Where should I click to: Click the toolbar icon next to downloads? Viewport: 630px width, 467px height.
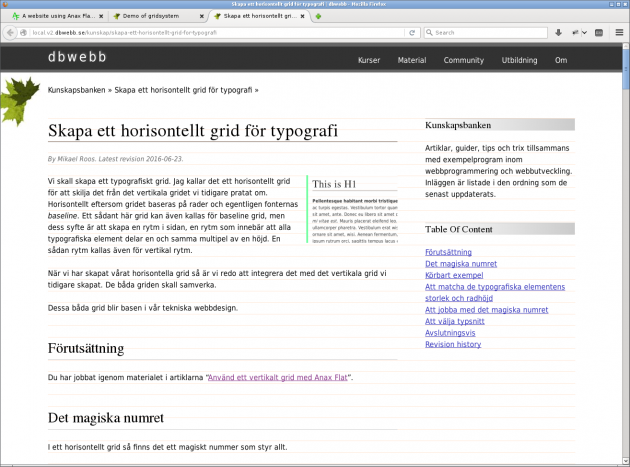point(576,33)
